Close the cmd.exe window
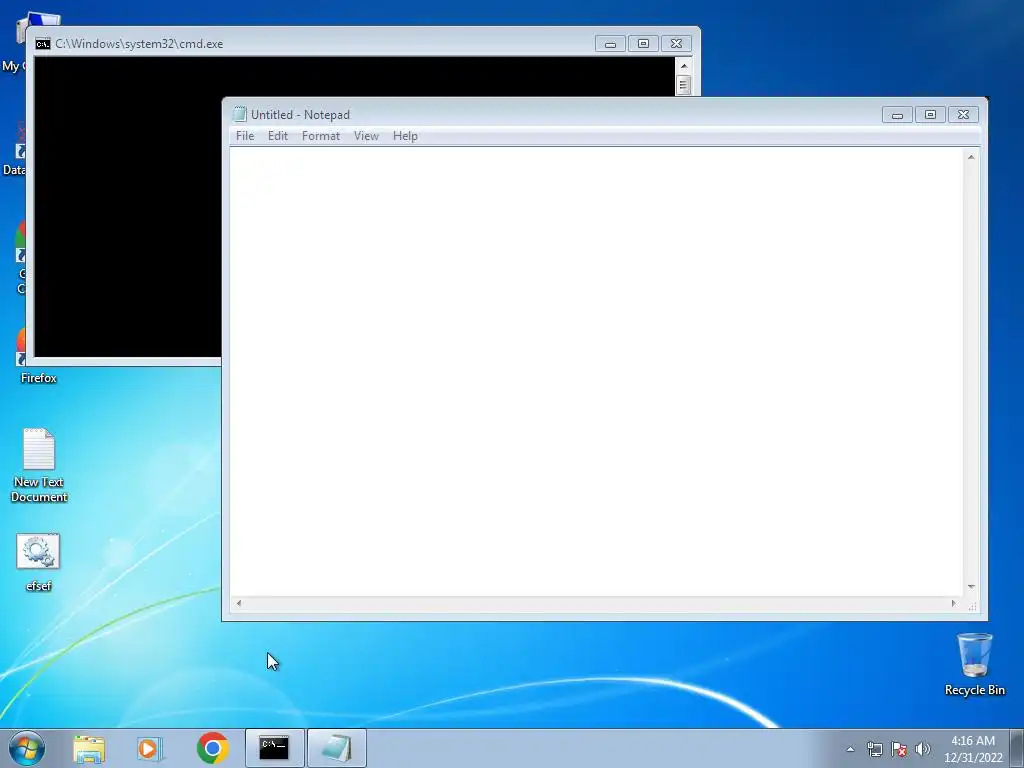 click(677, 44)
